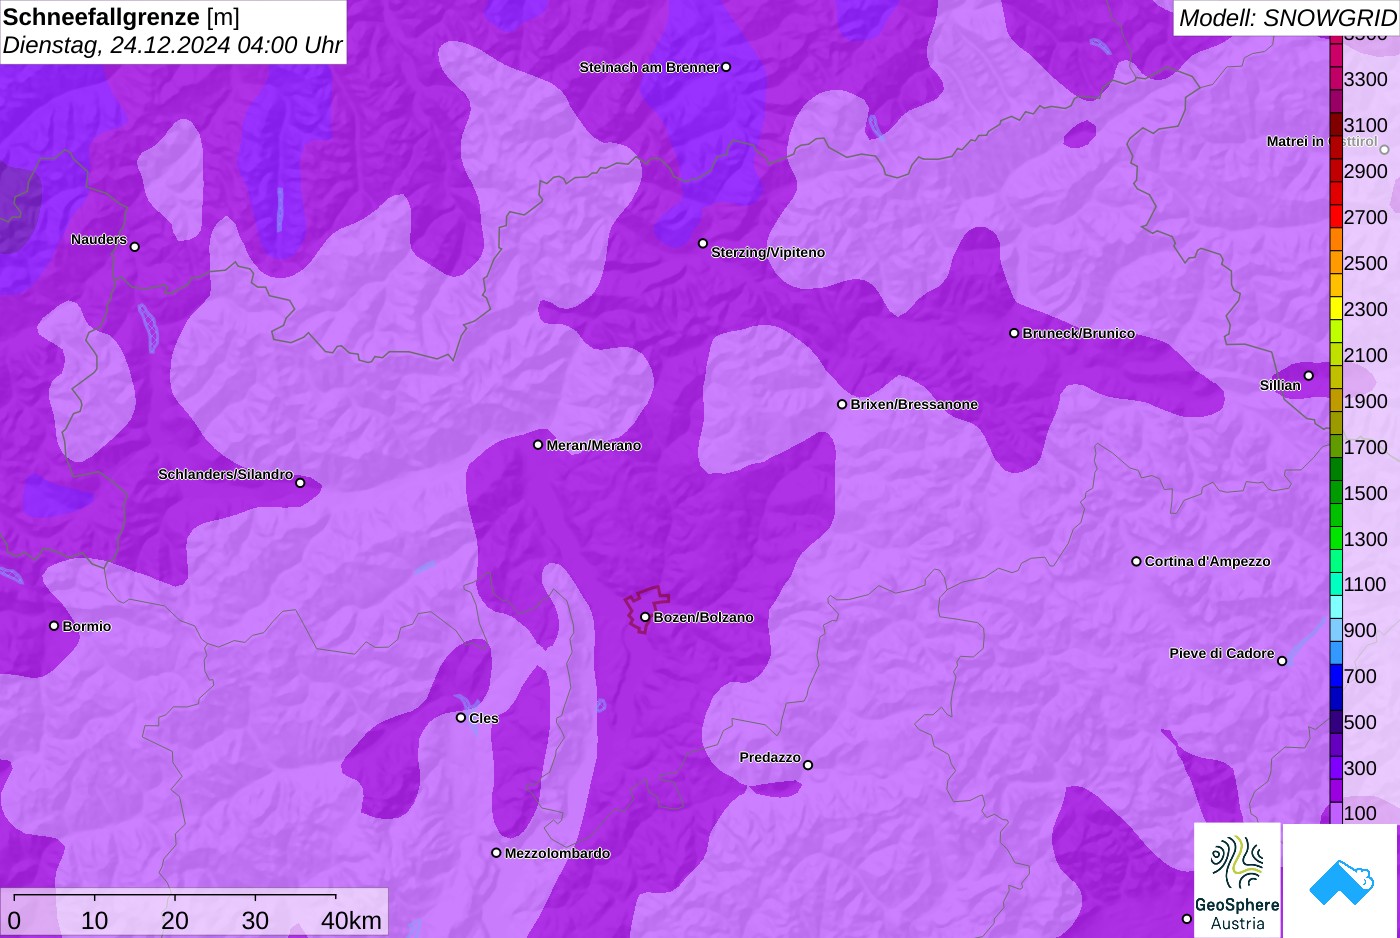The image size is (1400, 938).
Task: Select the Nauders location marker
Action: [135, 247]
